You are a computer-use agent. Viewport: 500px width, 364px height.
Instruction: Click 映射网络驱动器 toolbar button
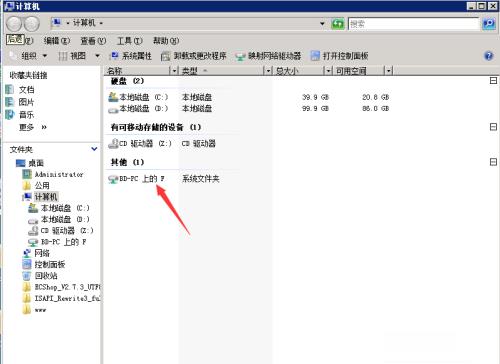click(x=268, y=56)
